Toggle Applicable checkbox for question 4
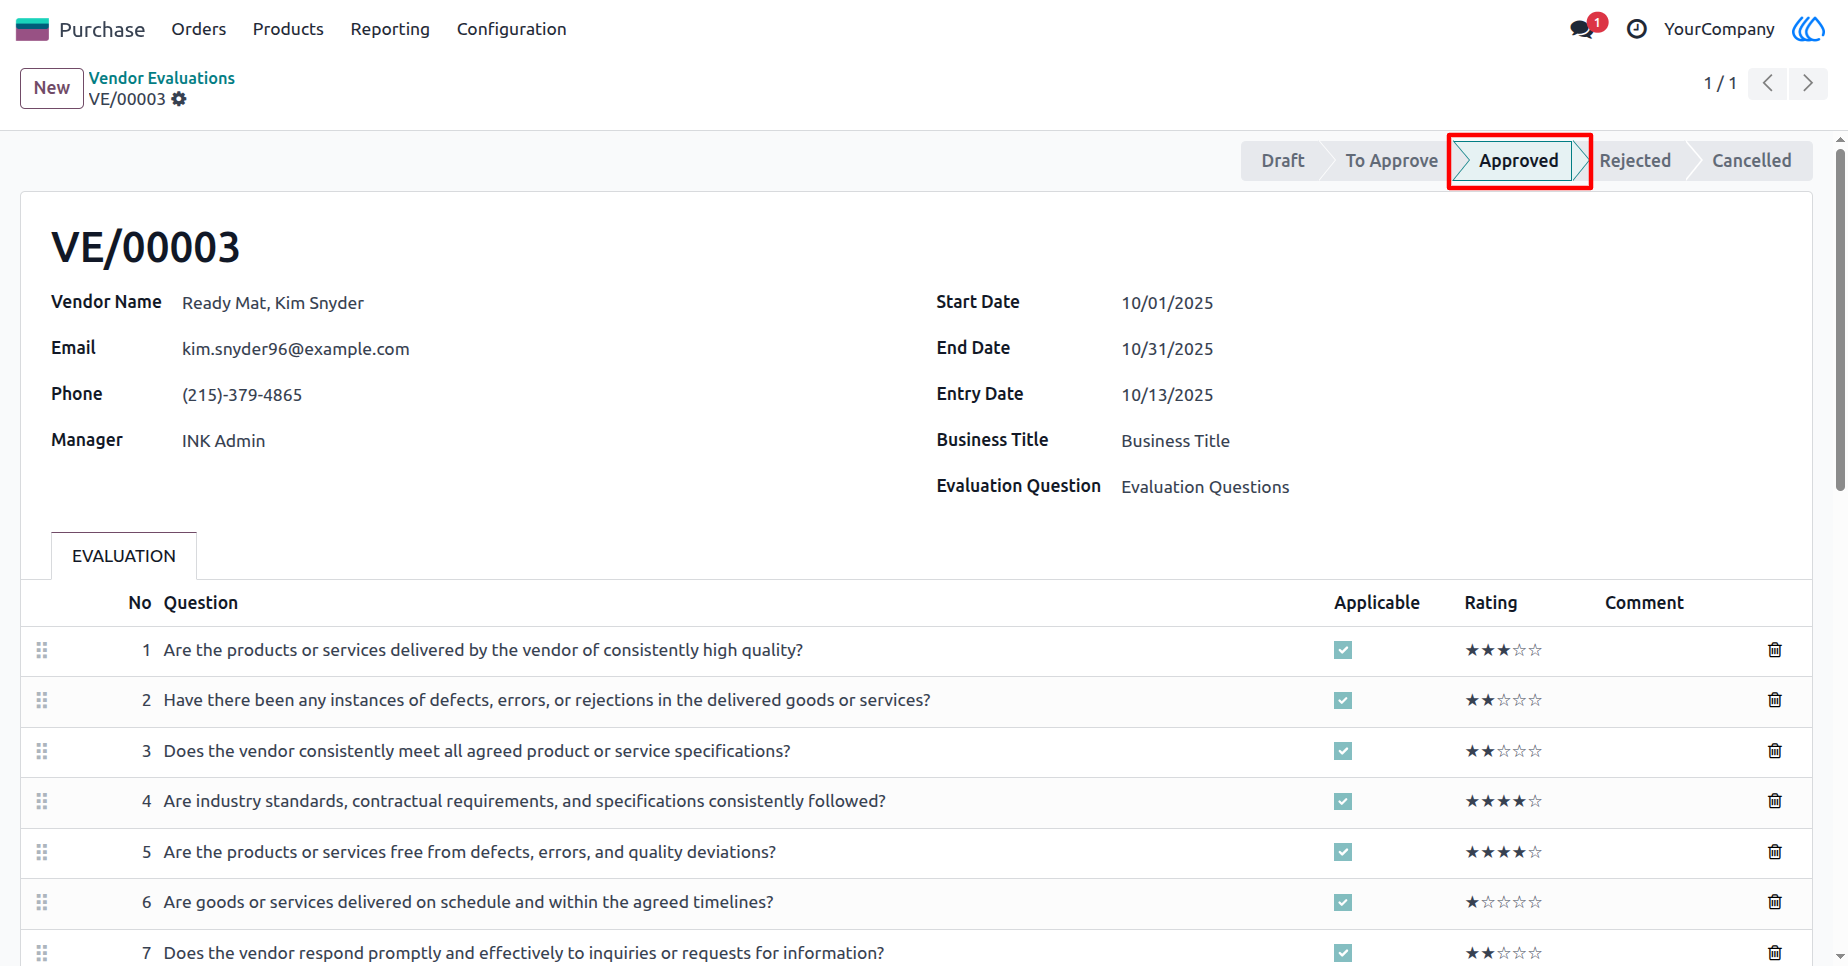 (1343, 801)
